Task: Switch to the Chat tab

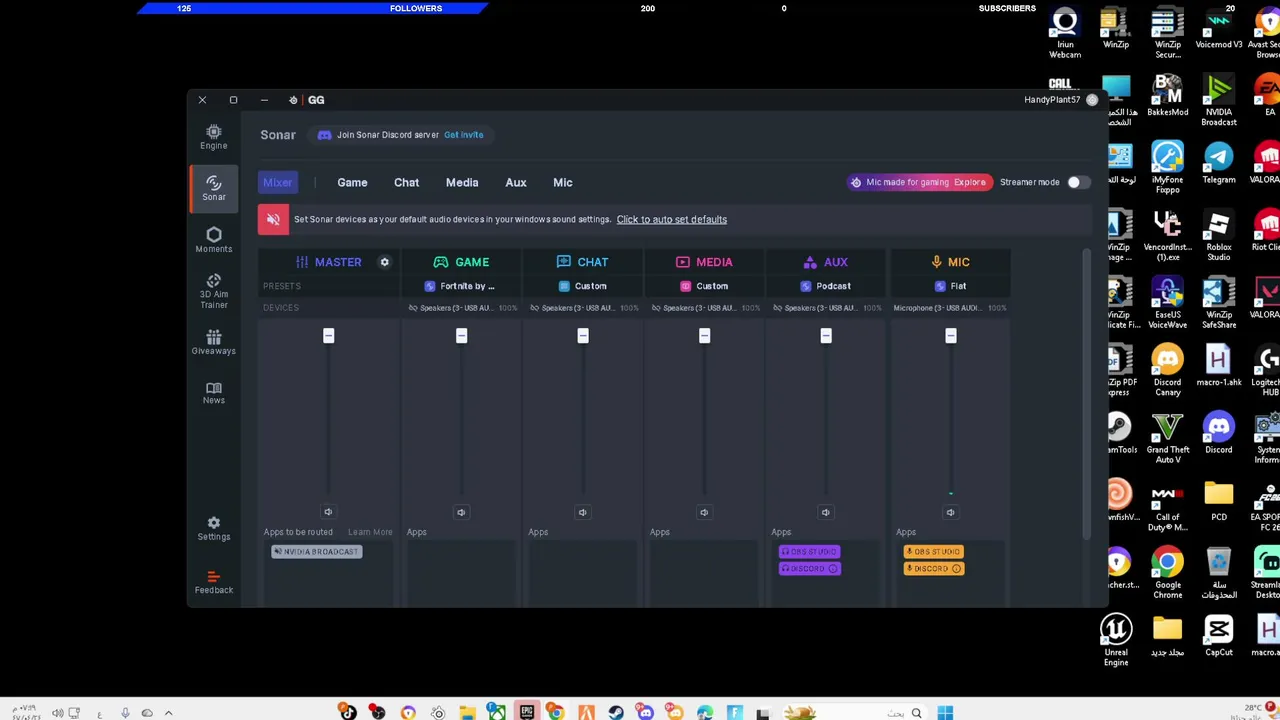Action: (406, 182)
